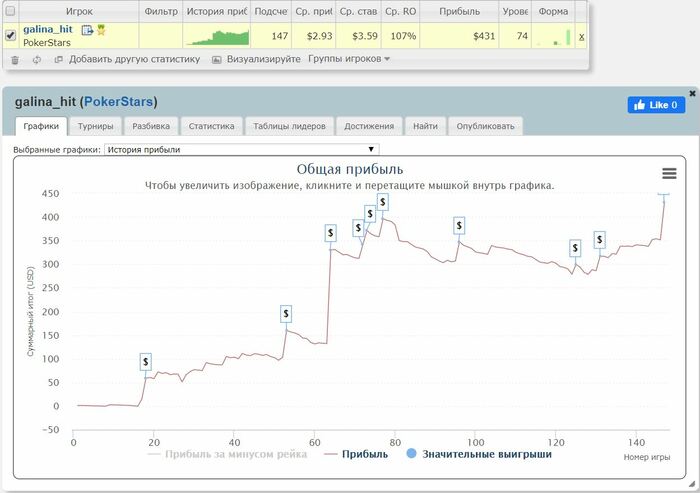Open the green profit history mini chart
The width and height of the screenshot is (700, 493).
pyautogui.click(x=217, y=37)
